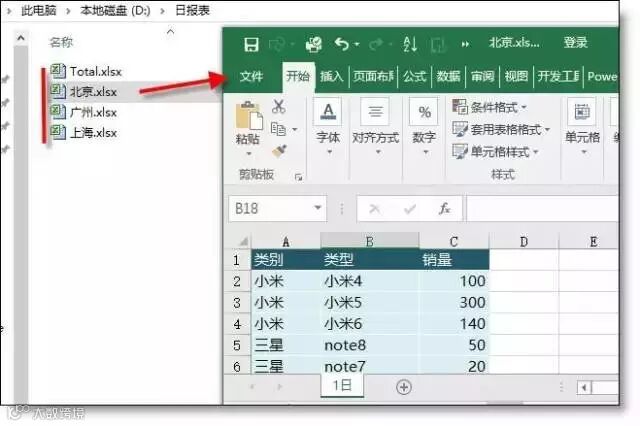Click the 单元格 cells group icon
The width and height of the screenshot is (640, 426).
(582, 111)
